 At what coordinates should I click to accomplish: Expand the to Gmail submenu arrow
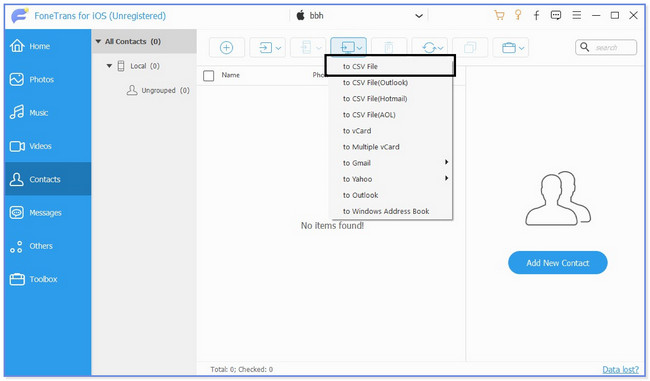446,162
